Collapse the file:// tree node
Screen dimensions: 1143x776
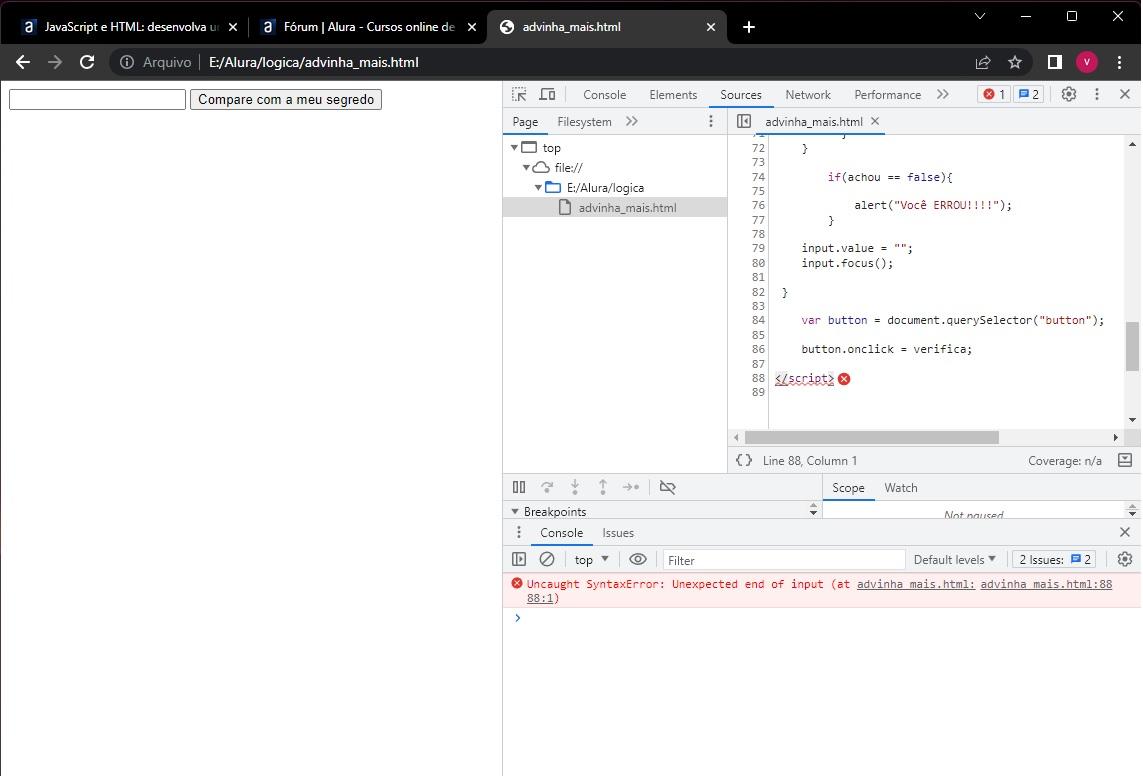(526, 168)
